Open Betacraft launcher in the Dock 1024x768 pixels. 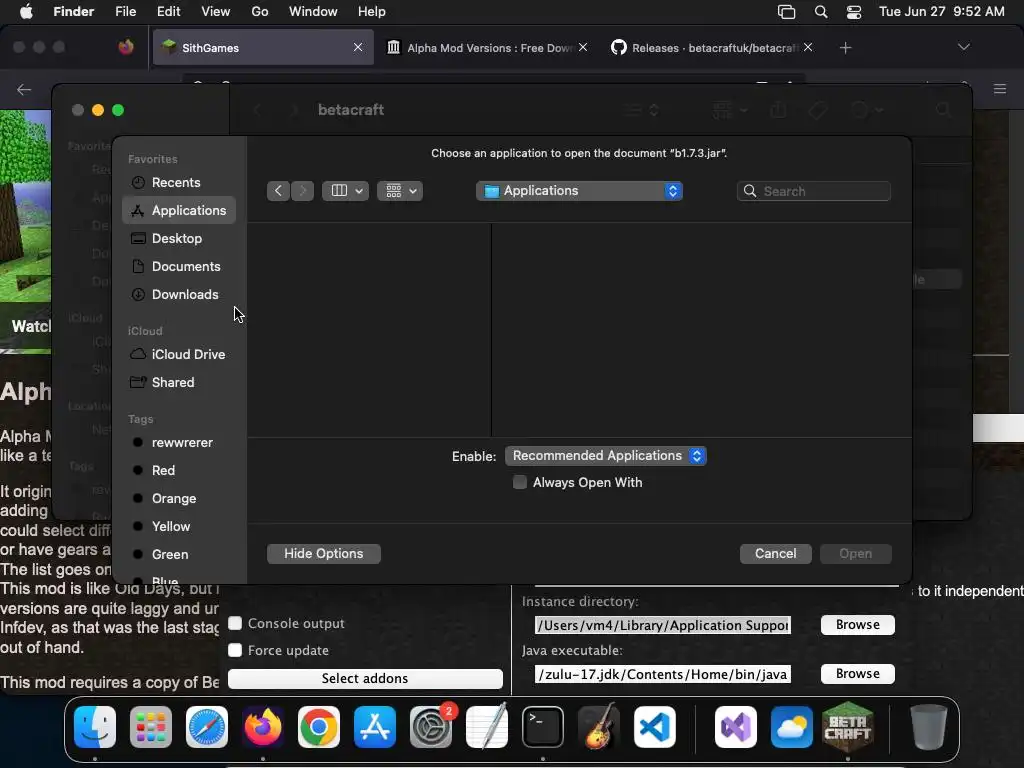coord(848,727)
